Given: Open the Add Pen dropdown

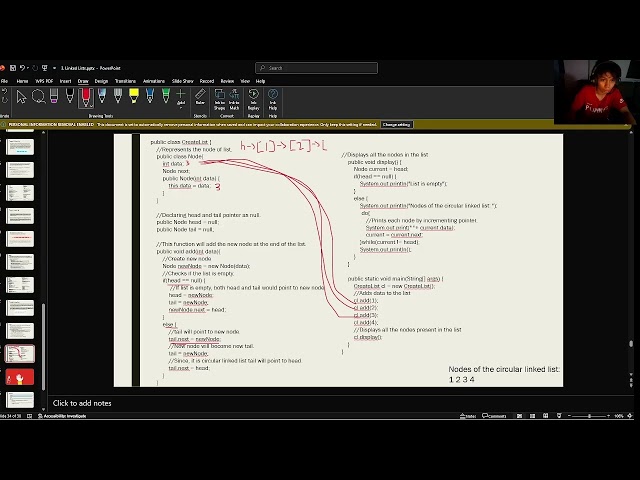Looking at the screenshot, I should pos(181,98).
